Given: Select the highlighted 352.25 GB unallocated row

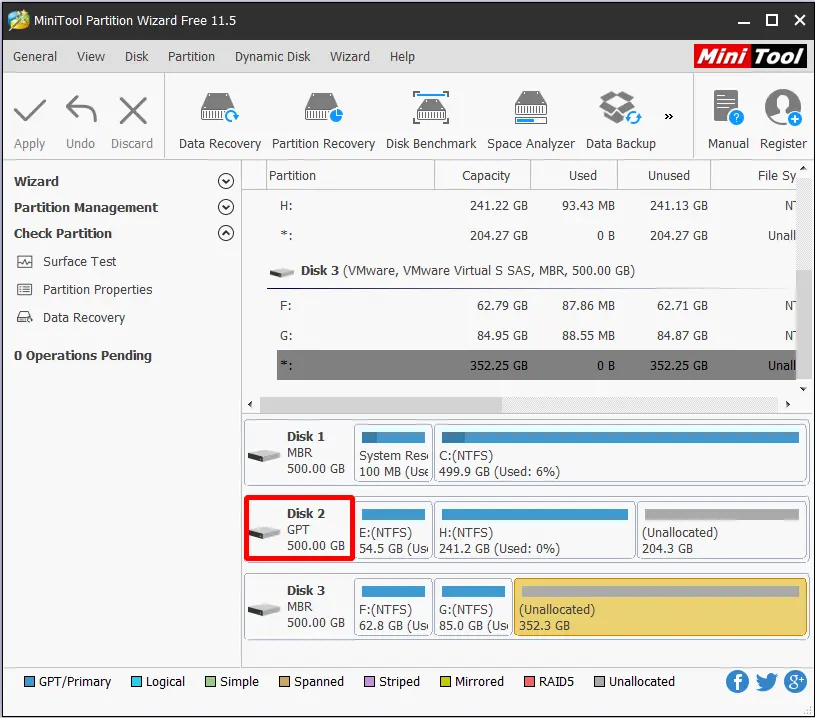Looking at the screenshot, I should (536, 365).
